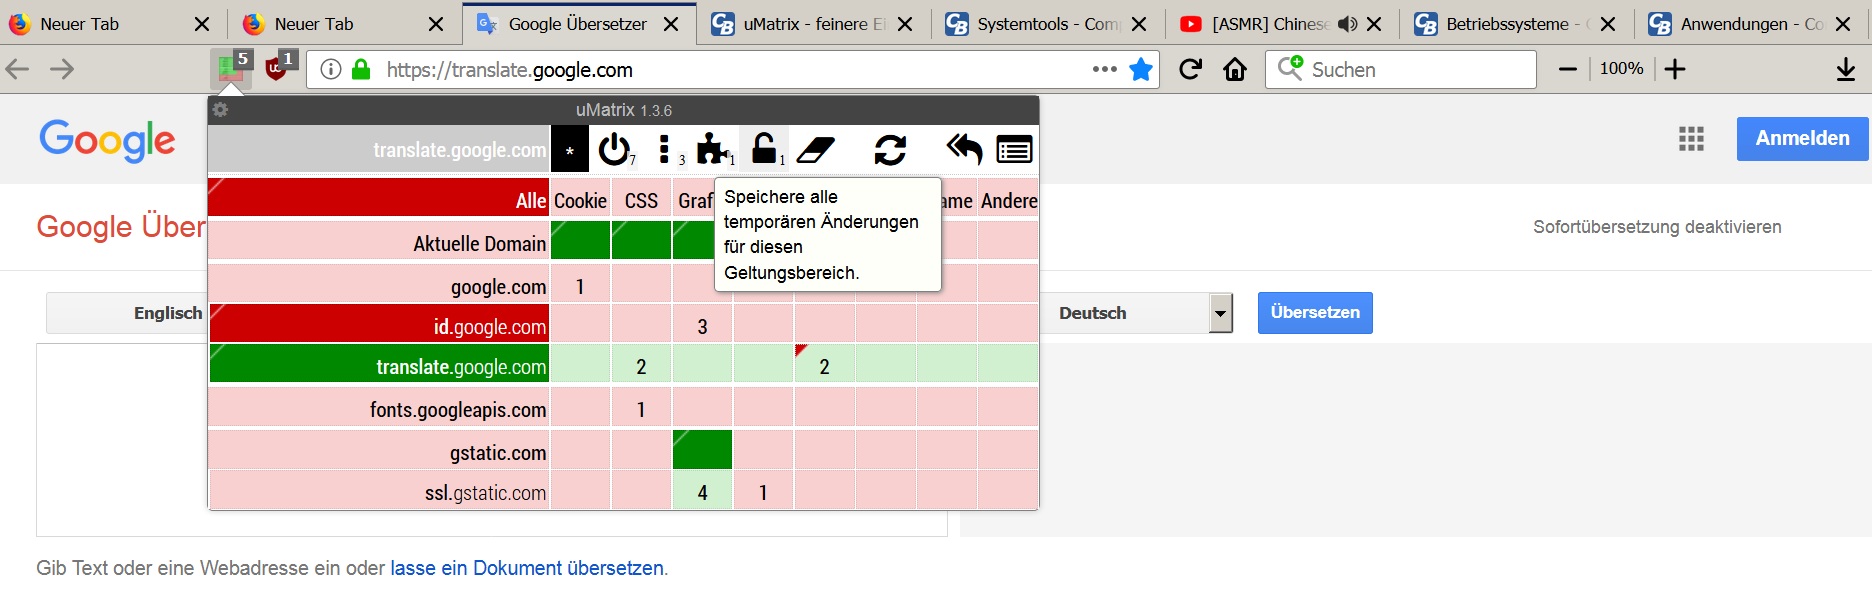The width and height of the screenshot is (1872, 604).
Task: Select Deutsch target language
Action: [x=1092, y=313]
